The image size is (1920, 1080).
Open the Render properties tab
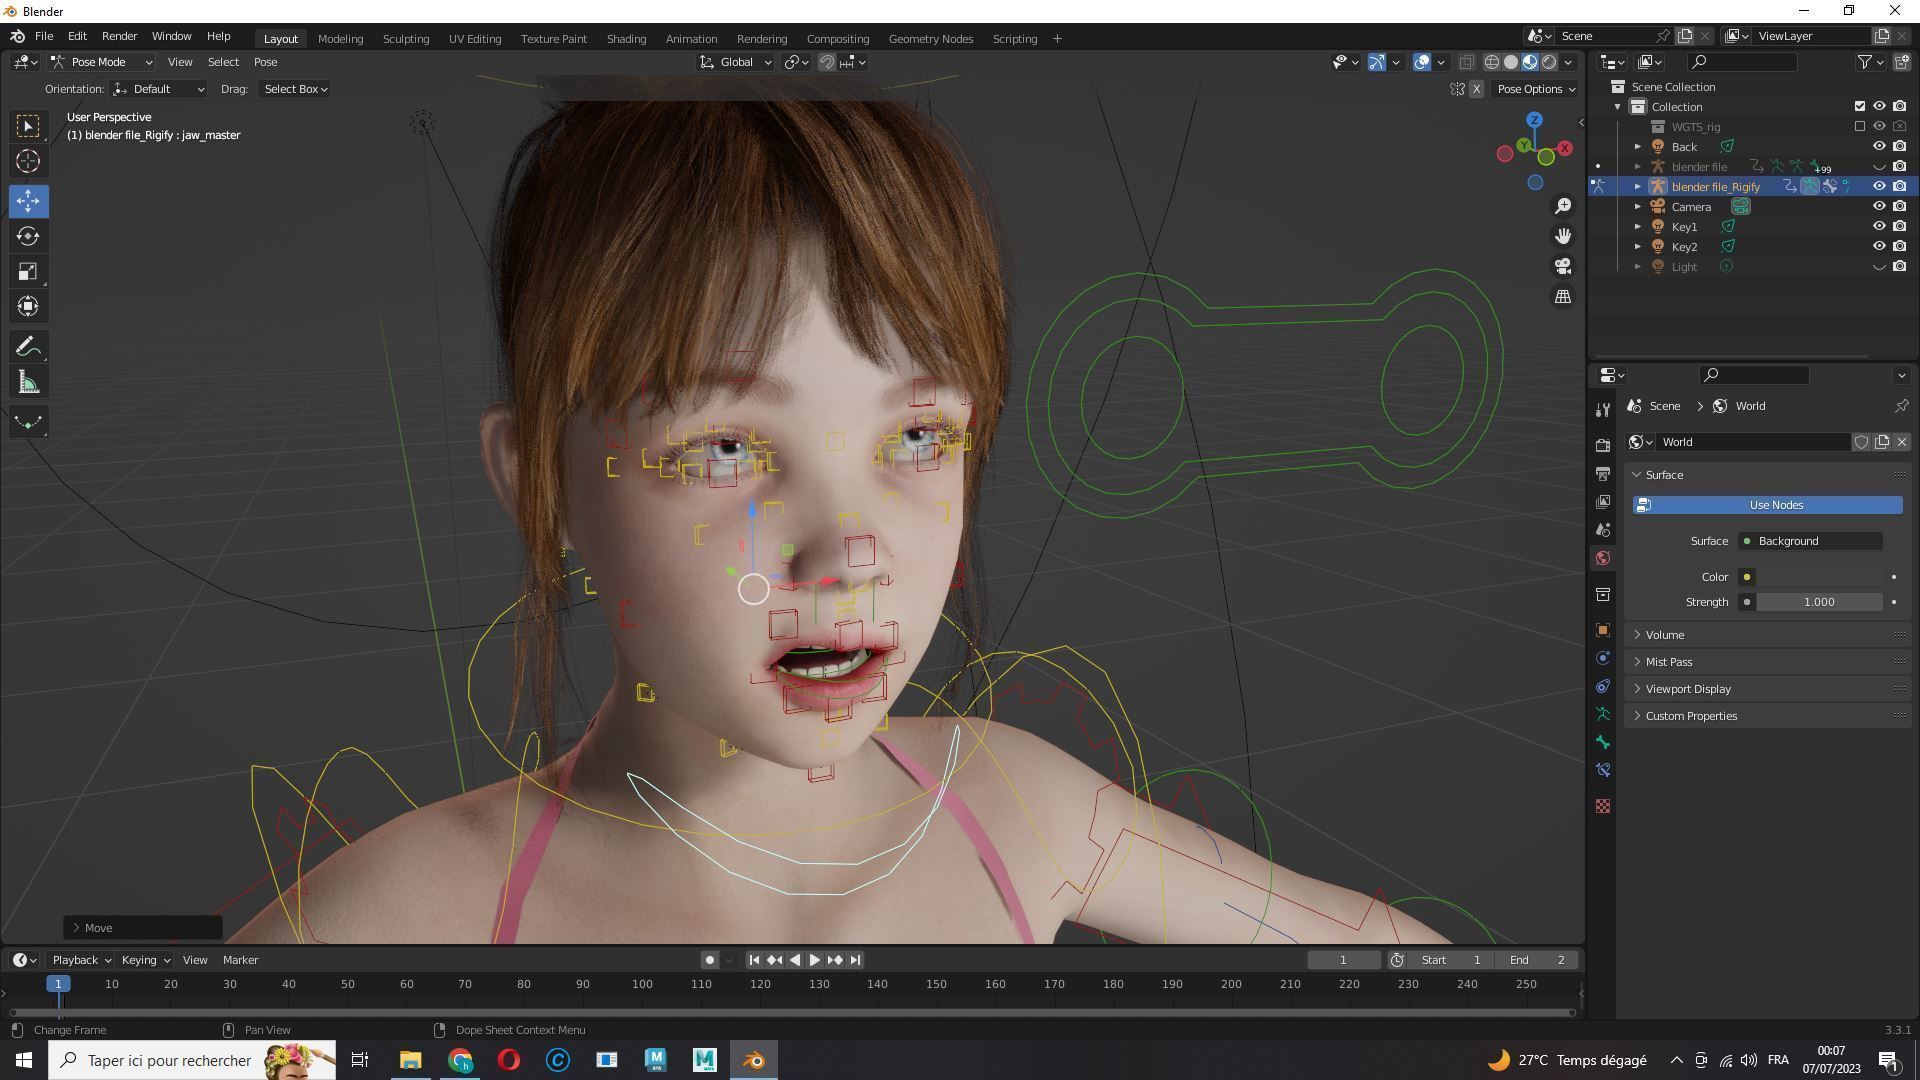(1603, 445)
